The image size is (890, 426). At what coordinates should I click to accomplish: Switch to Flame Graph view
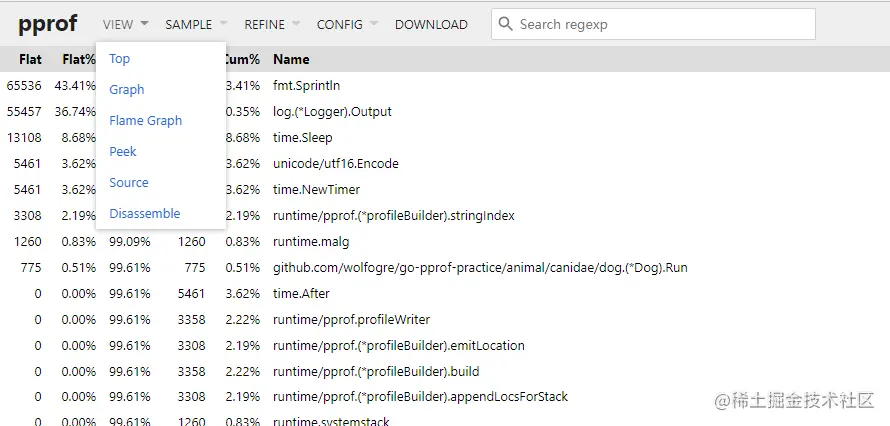click(146, 121)
